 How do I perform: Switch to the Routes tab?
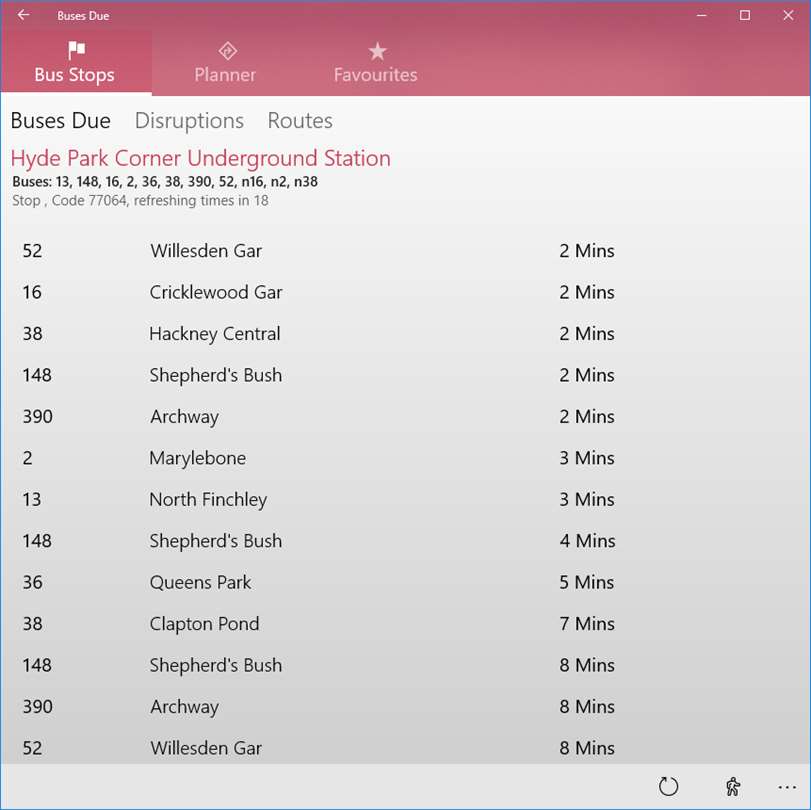(300, 121)
